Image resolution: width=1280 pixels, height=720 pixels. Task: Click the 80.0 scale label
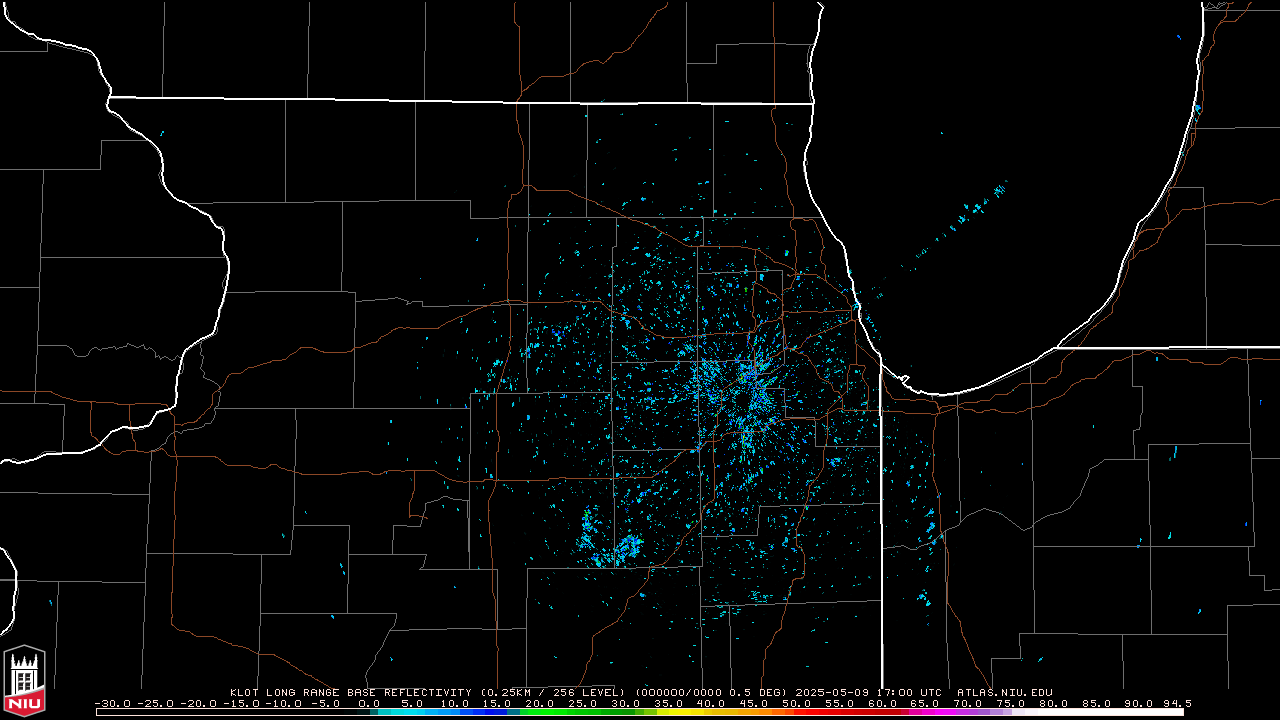1052,703
